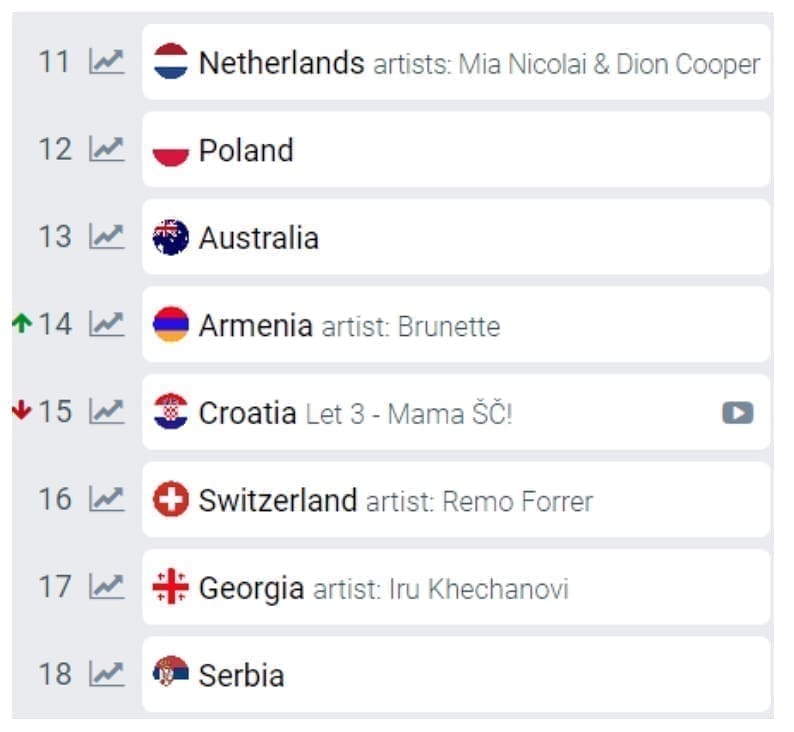Open the chart icon for Switzerland's row
This screenshot has height=732, width=794.
pyautogui.click(x=106, y=499)
